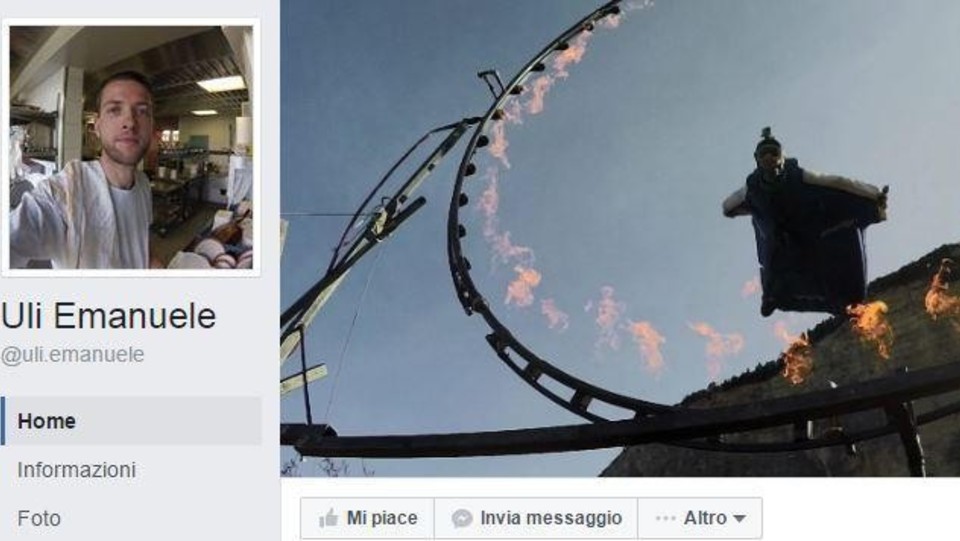Screen dimensions: 960x541
Task: Click the Messenger speech bubble icon
Action: pyautogui.click(x=462, y=518)
